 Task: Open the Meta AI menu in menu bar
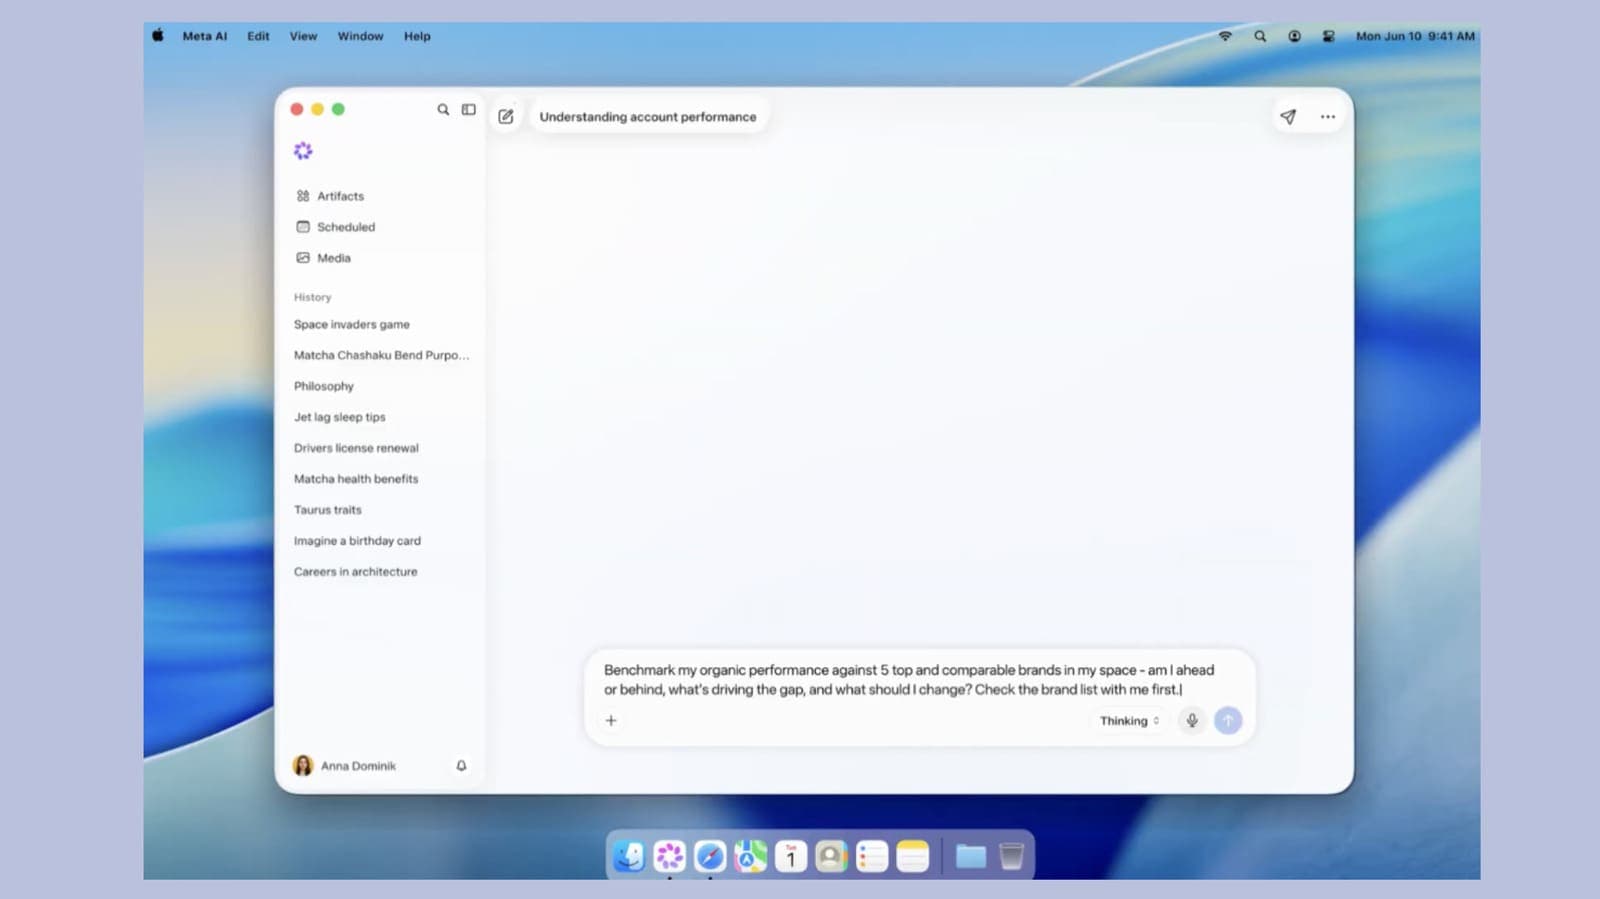coord(205,36)
